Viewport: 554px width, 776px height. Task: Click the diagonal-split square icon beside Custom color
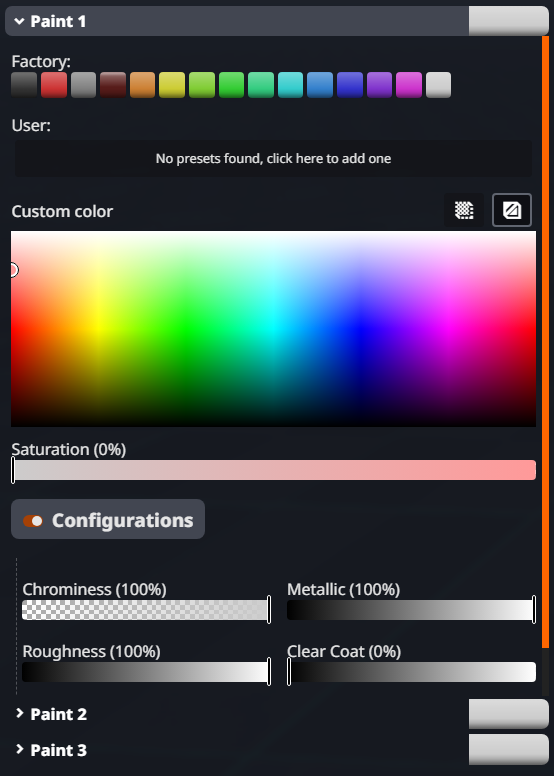[x=512, y=210]
